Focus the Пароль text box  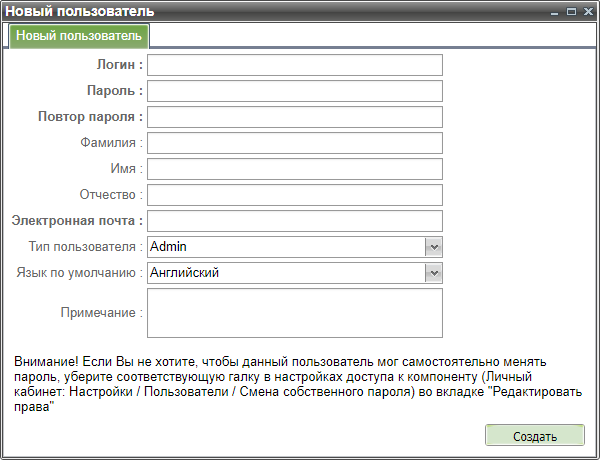(x=294, y=91)
